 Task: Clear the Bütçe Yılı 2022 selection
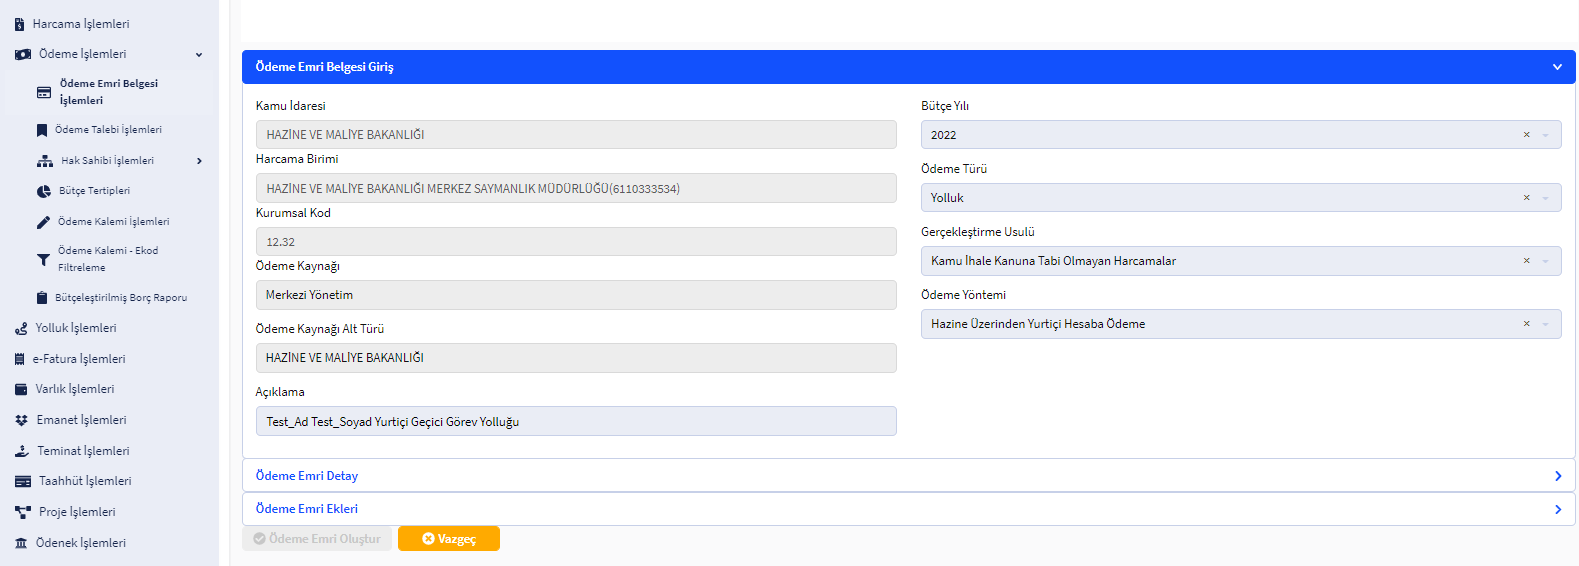pyautogui.click(x=1526, y=135)
